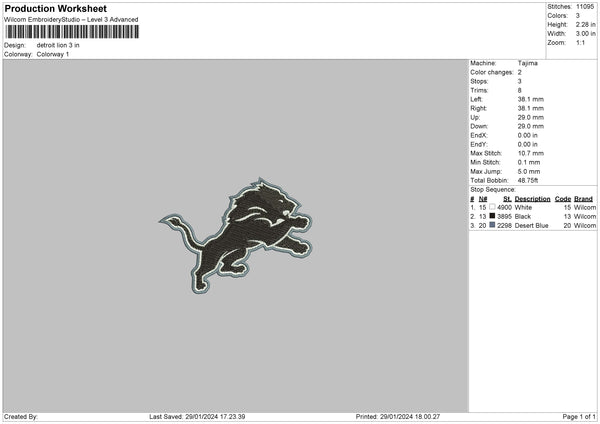600x424 pixels.
Task: Click the 'Right:' label
Action: click(x=478, y=108)
